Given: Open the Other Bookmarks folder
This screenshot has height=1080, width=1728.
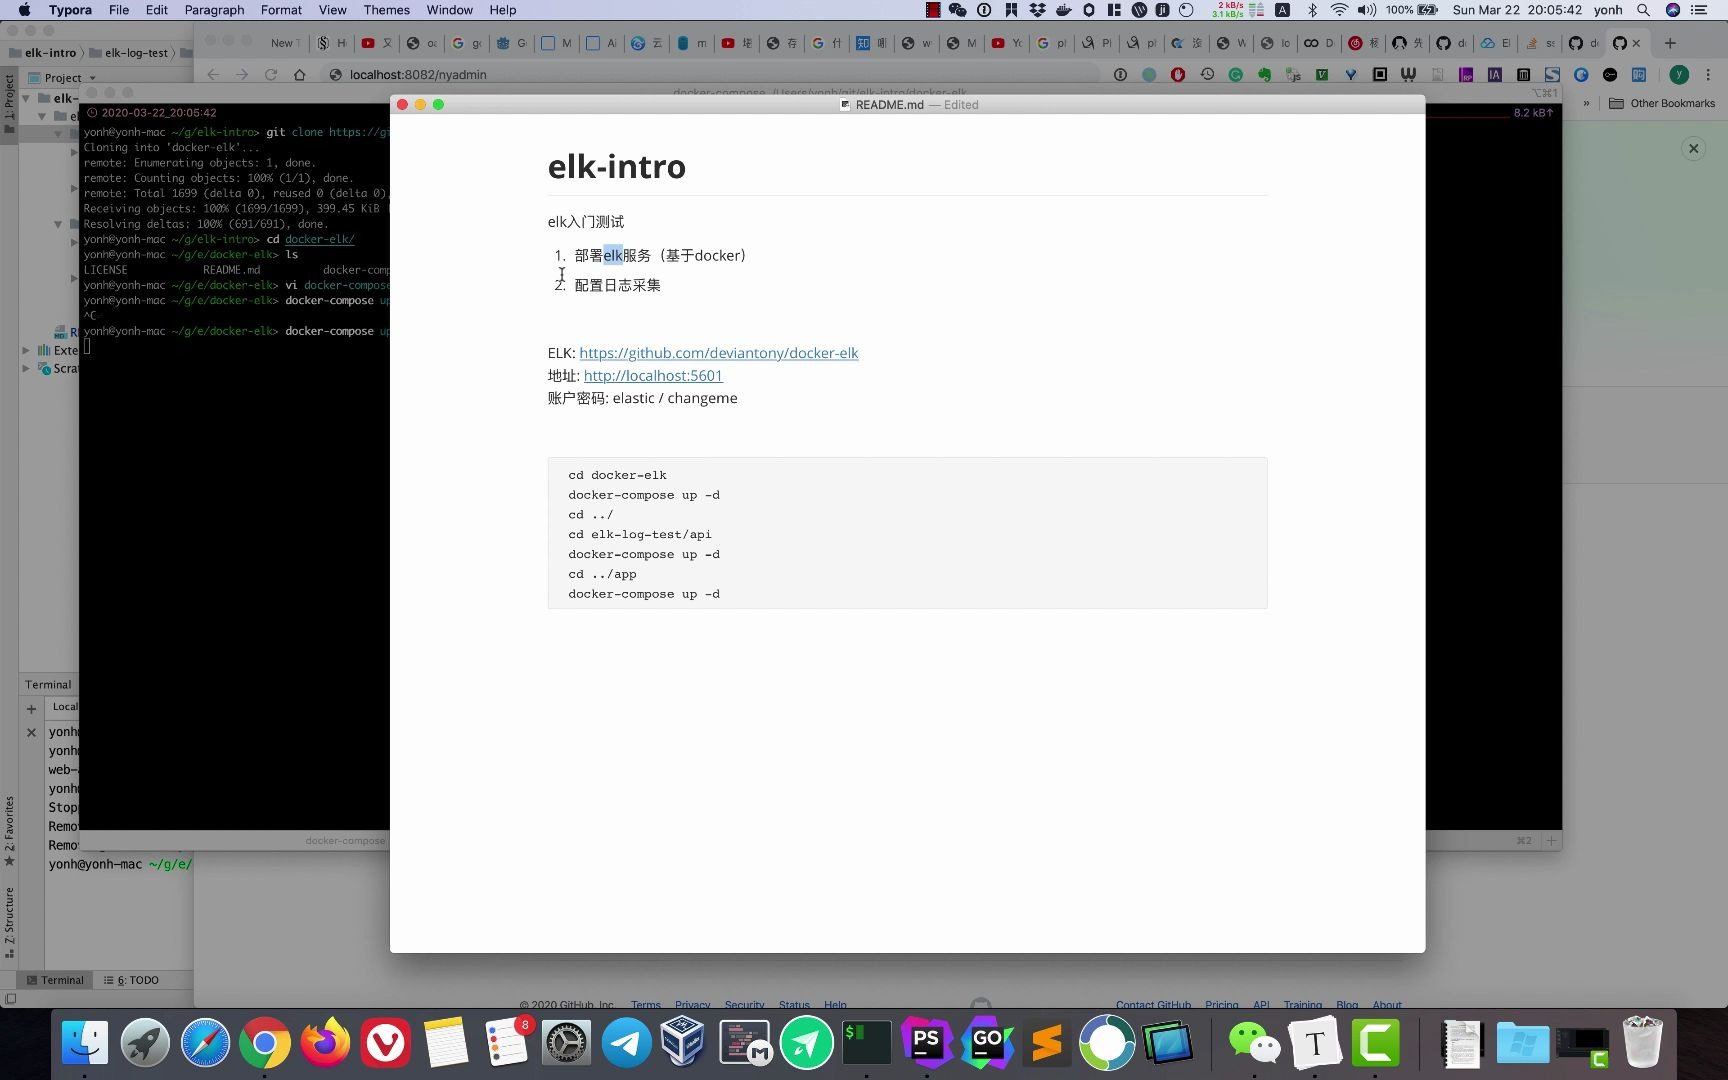Looking at the screenshot, I should (x=1661, y=103).
